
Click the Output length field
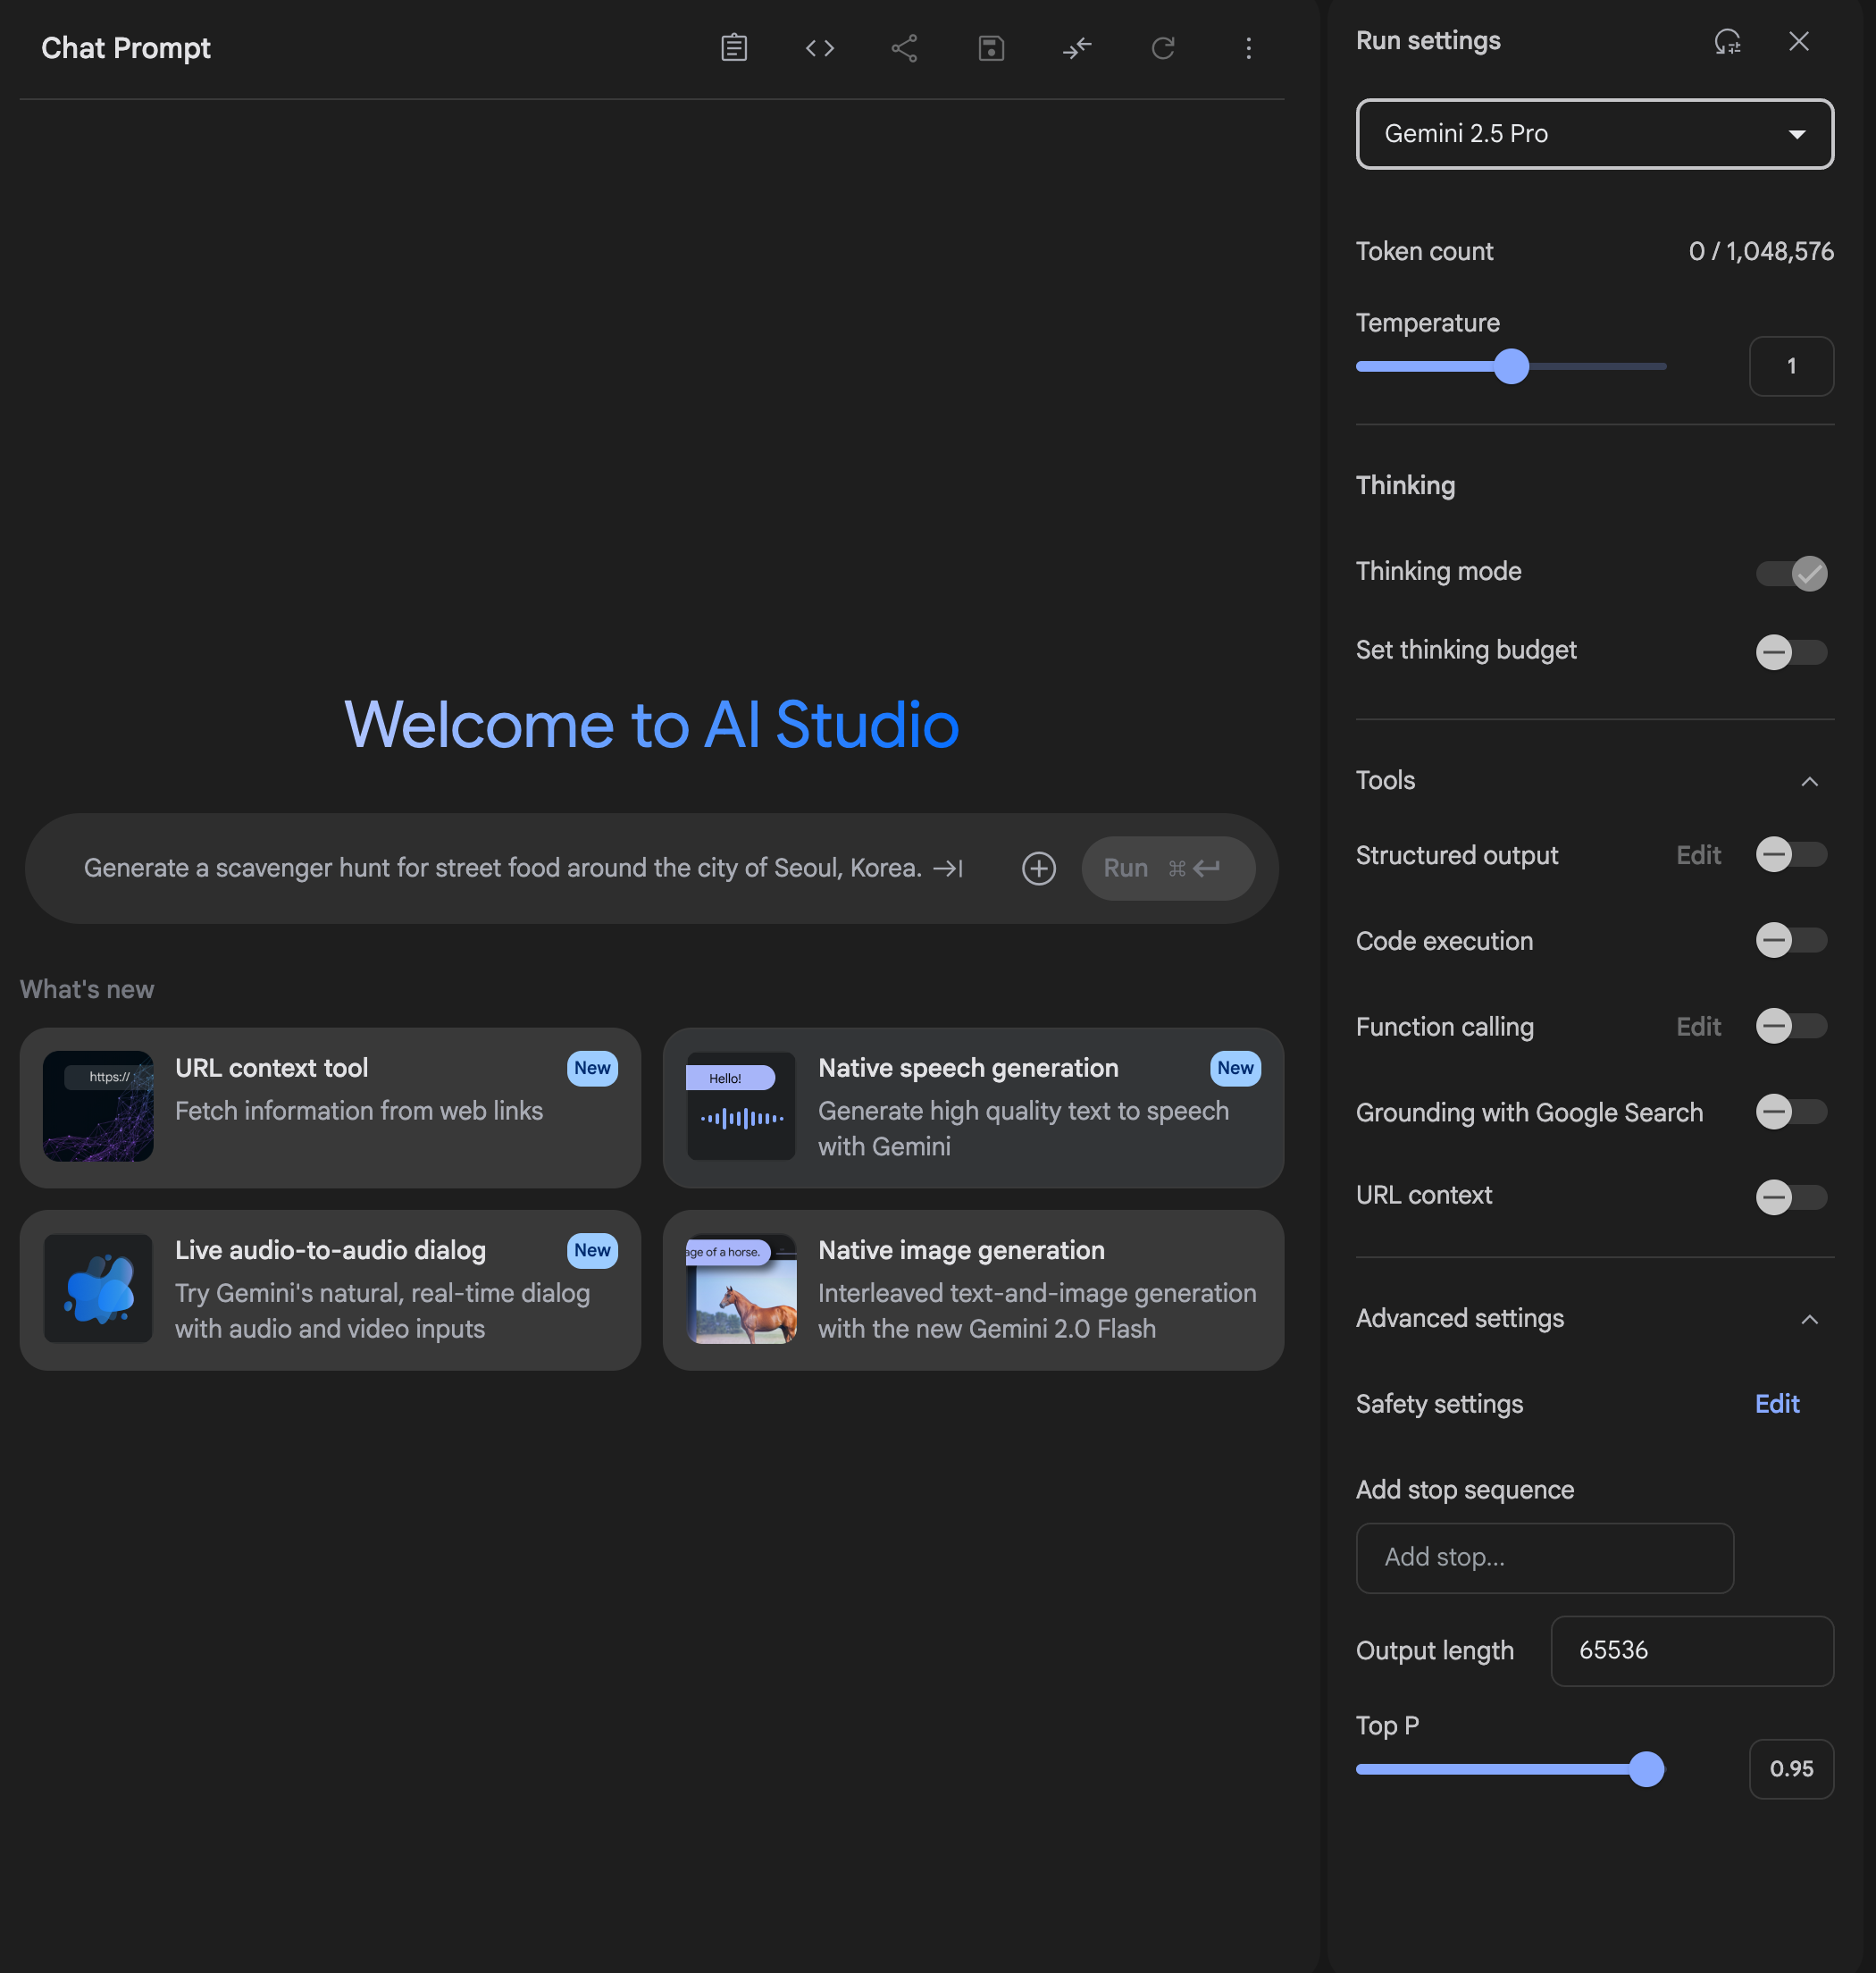click(1692, 1651)
